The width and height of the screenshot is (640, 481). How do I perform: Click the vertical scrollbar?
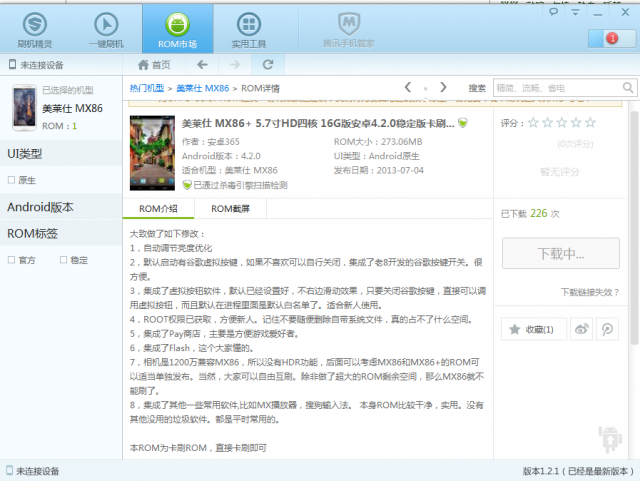click(x=634, y=229)
